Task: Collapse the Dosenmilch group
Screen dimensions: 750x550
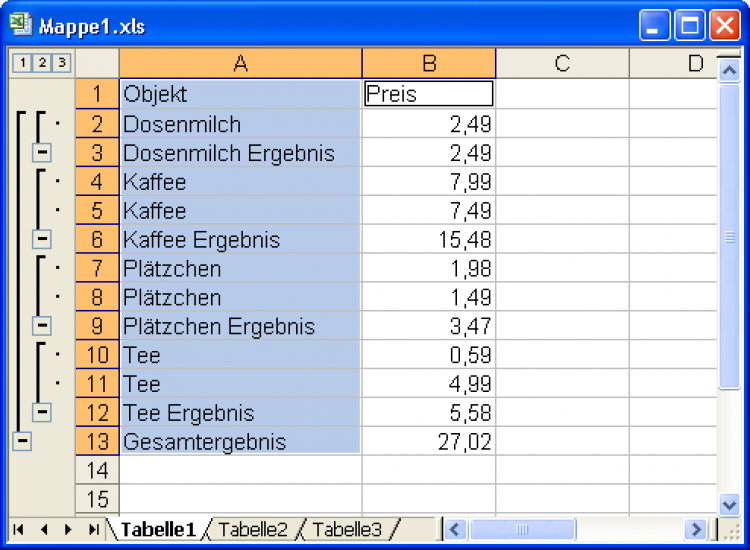Action: (x=41, y=153)
